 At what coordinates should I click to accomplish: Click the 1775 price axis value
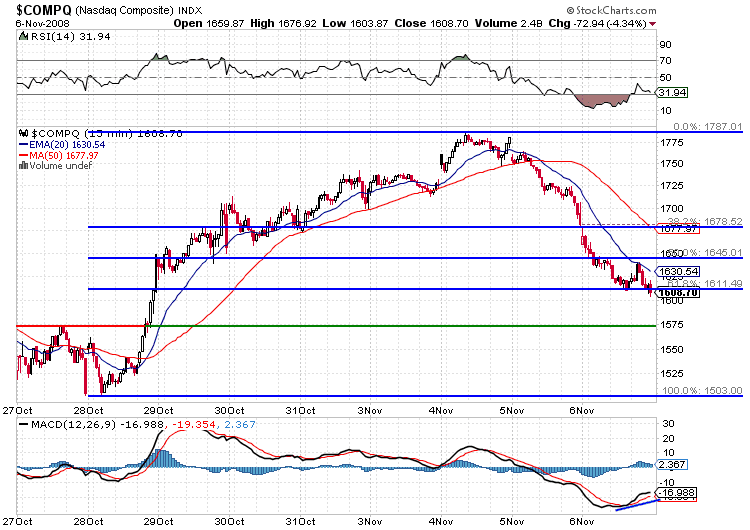tap(672, 143)
